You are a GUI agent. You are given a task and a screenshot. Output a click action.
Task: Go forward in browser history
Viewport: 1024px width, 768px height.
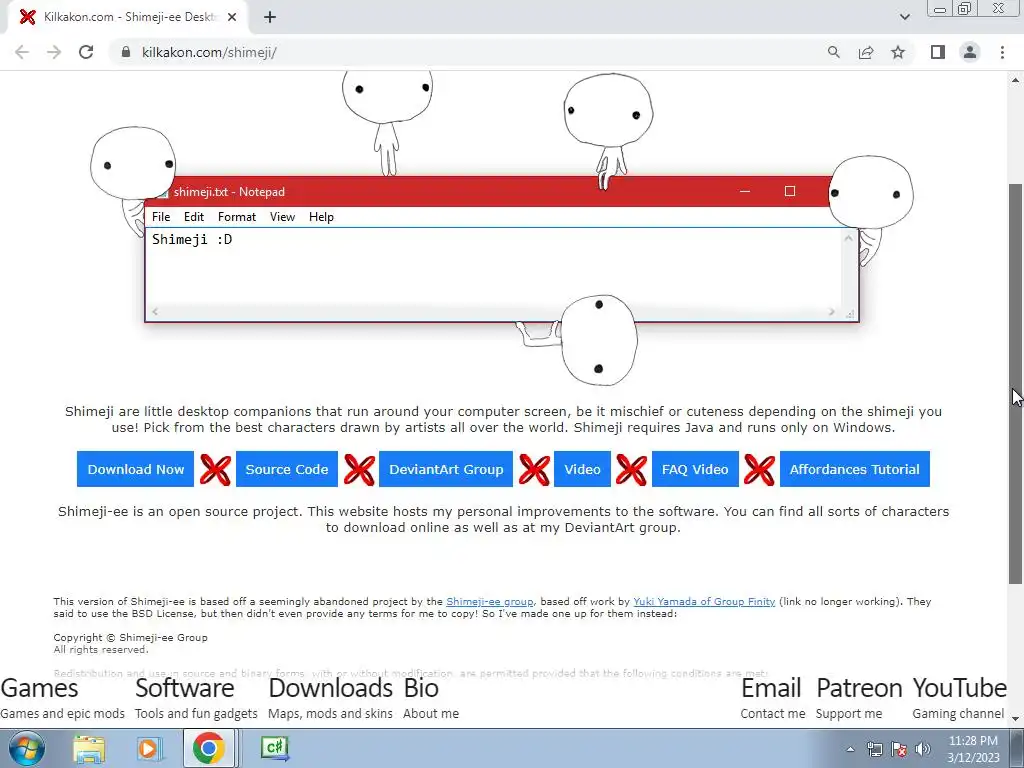coord(54,52)
